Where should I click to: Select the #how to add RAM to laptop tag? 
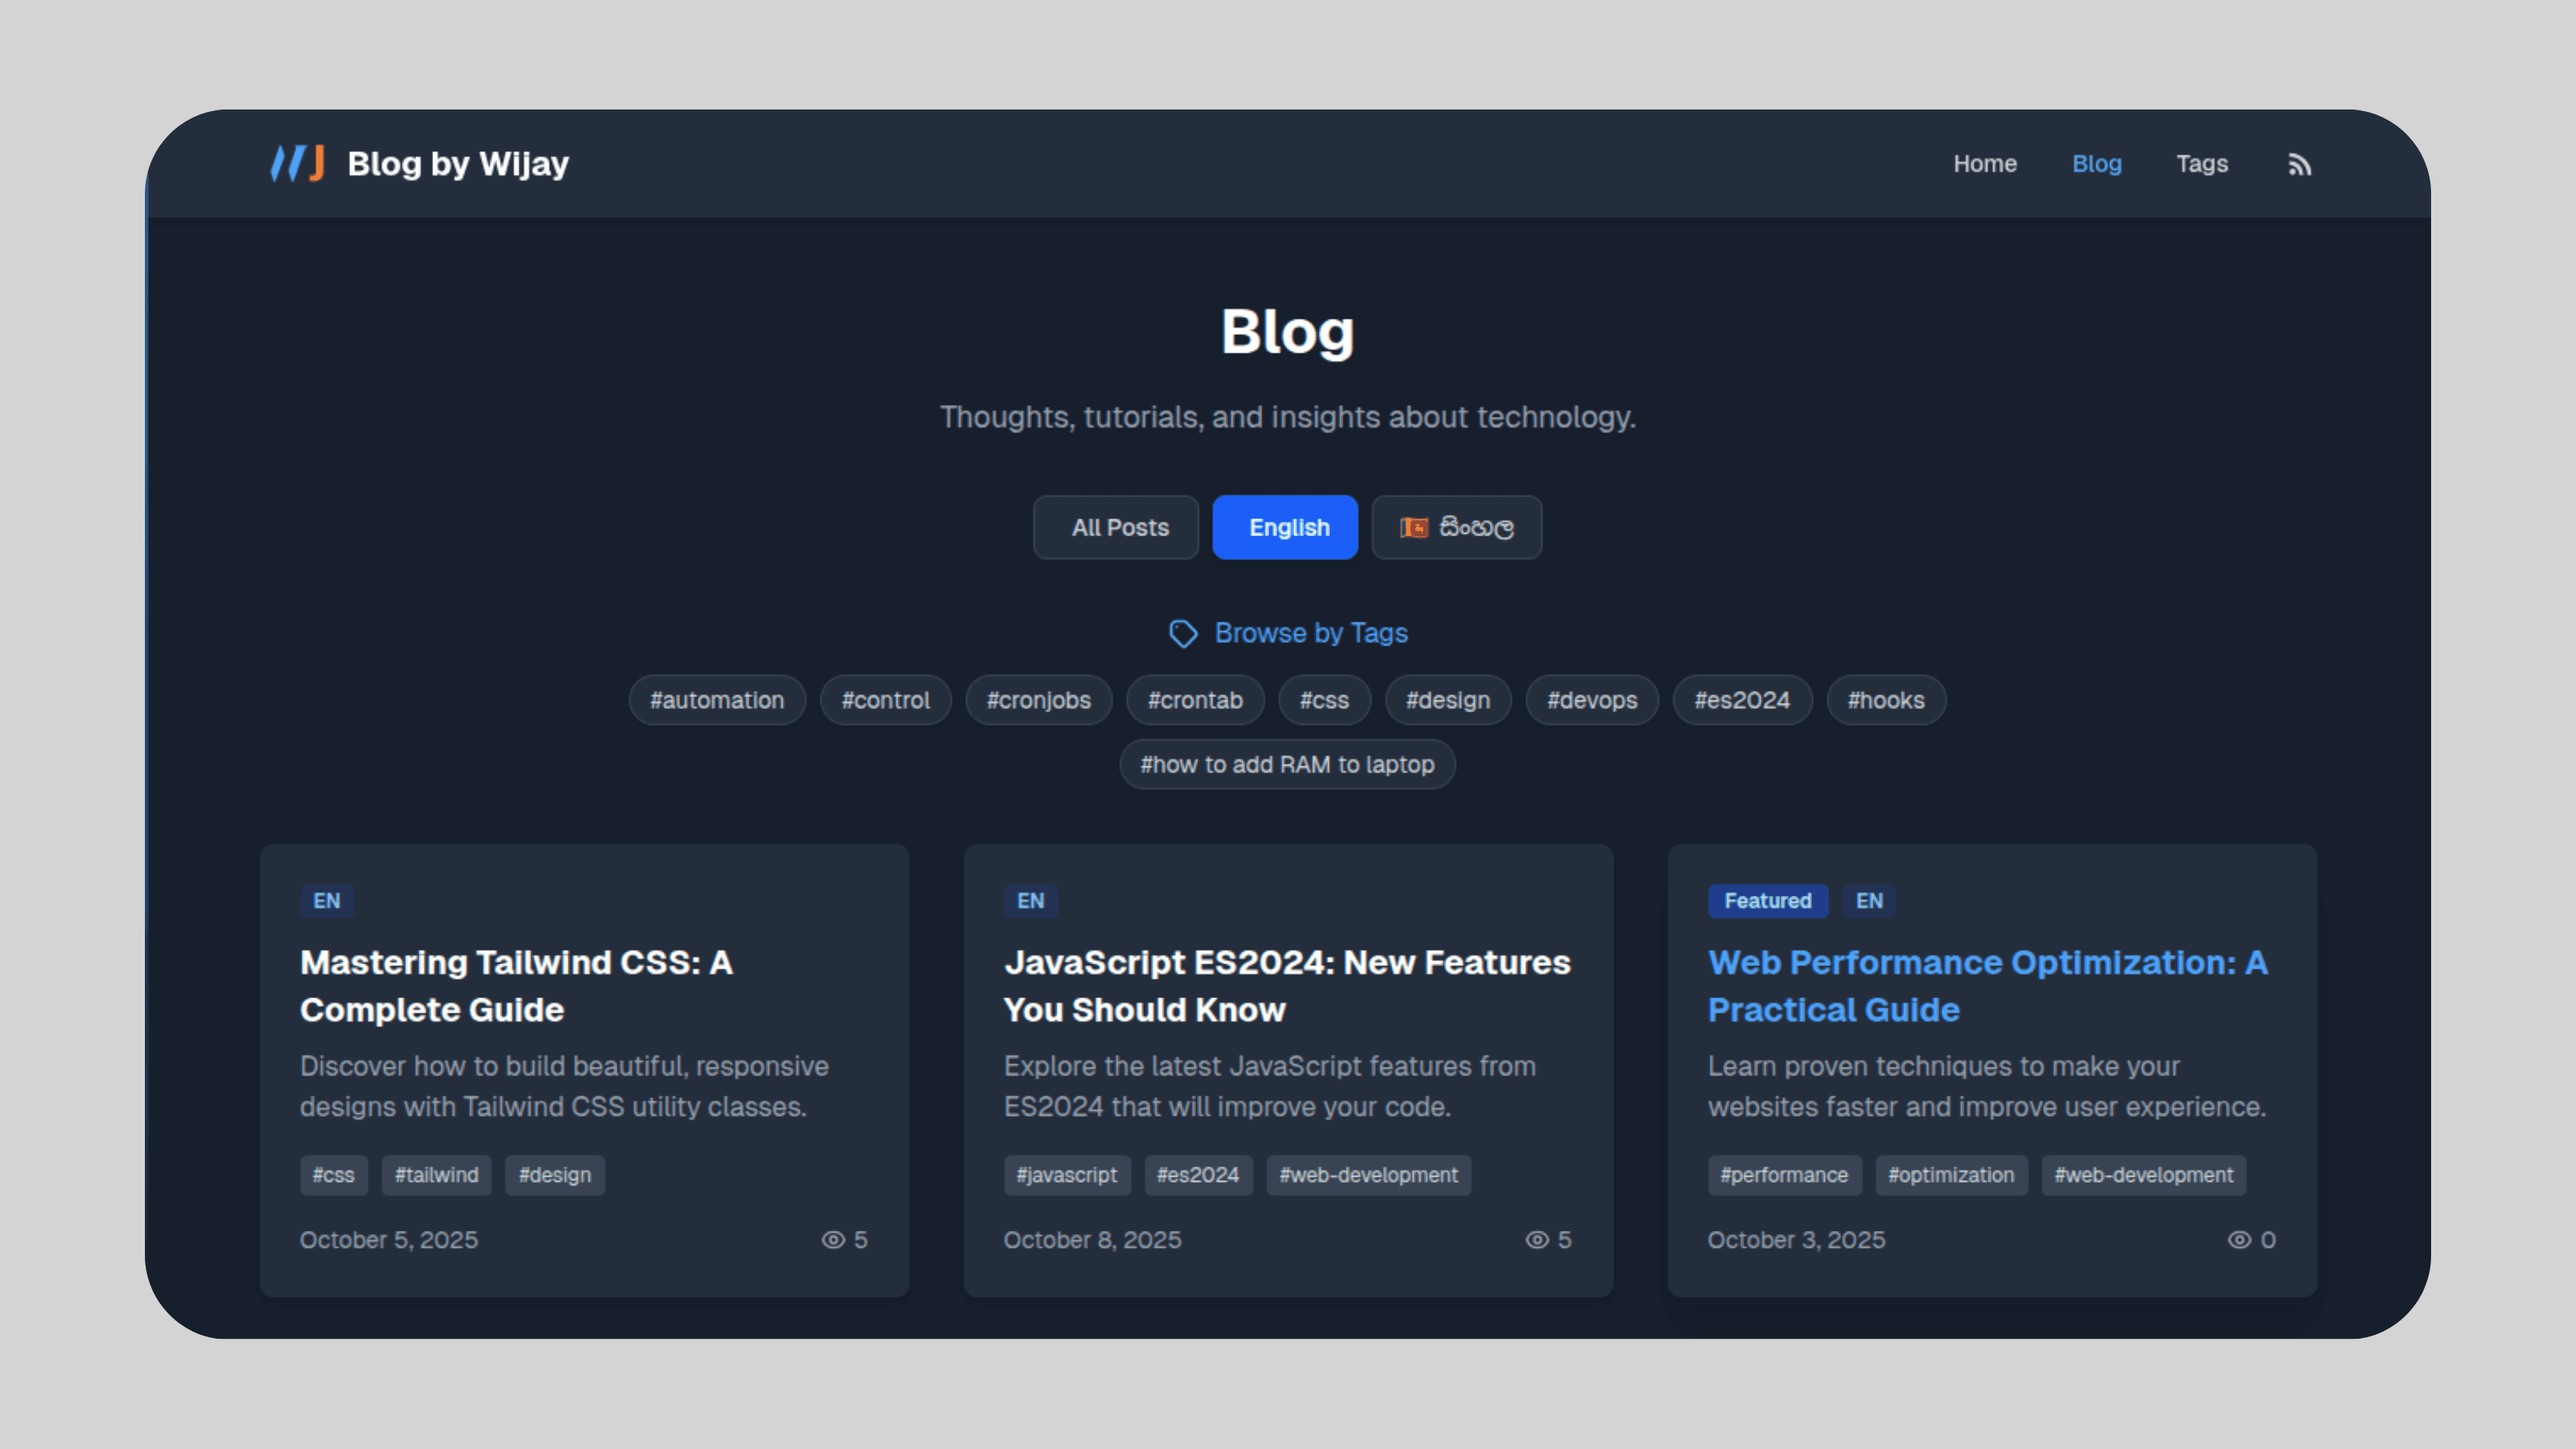point(1287,764)
